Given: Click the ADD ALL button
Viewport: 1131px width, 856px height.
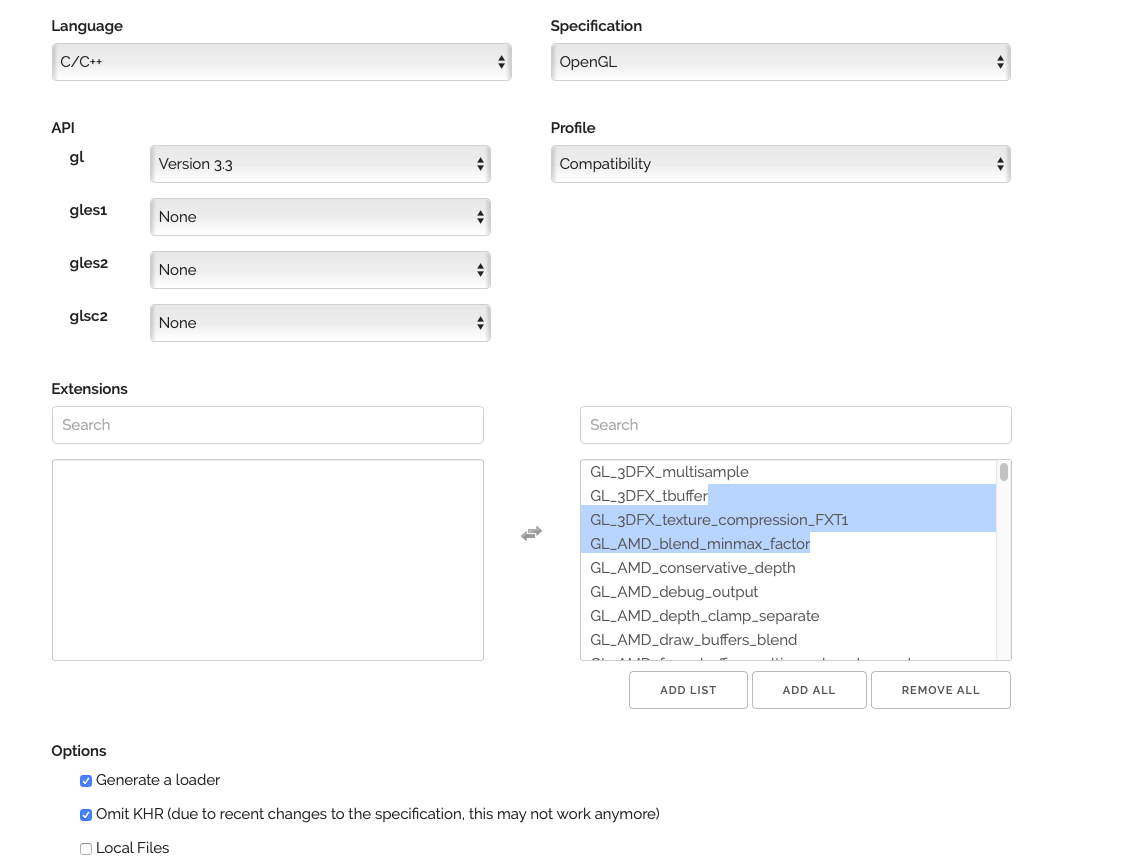Looking at the screenshot, I should (x=809, y=690).
